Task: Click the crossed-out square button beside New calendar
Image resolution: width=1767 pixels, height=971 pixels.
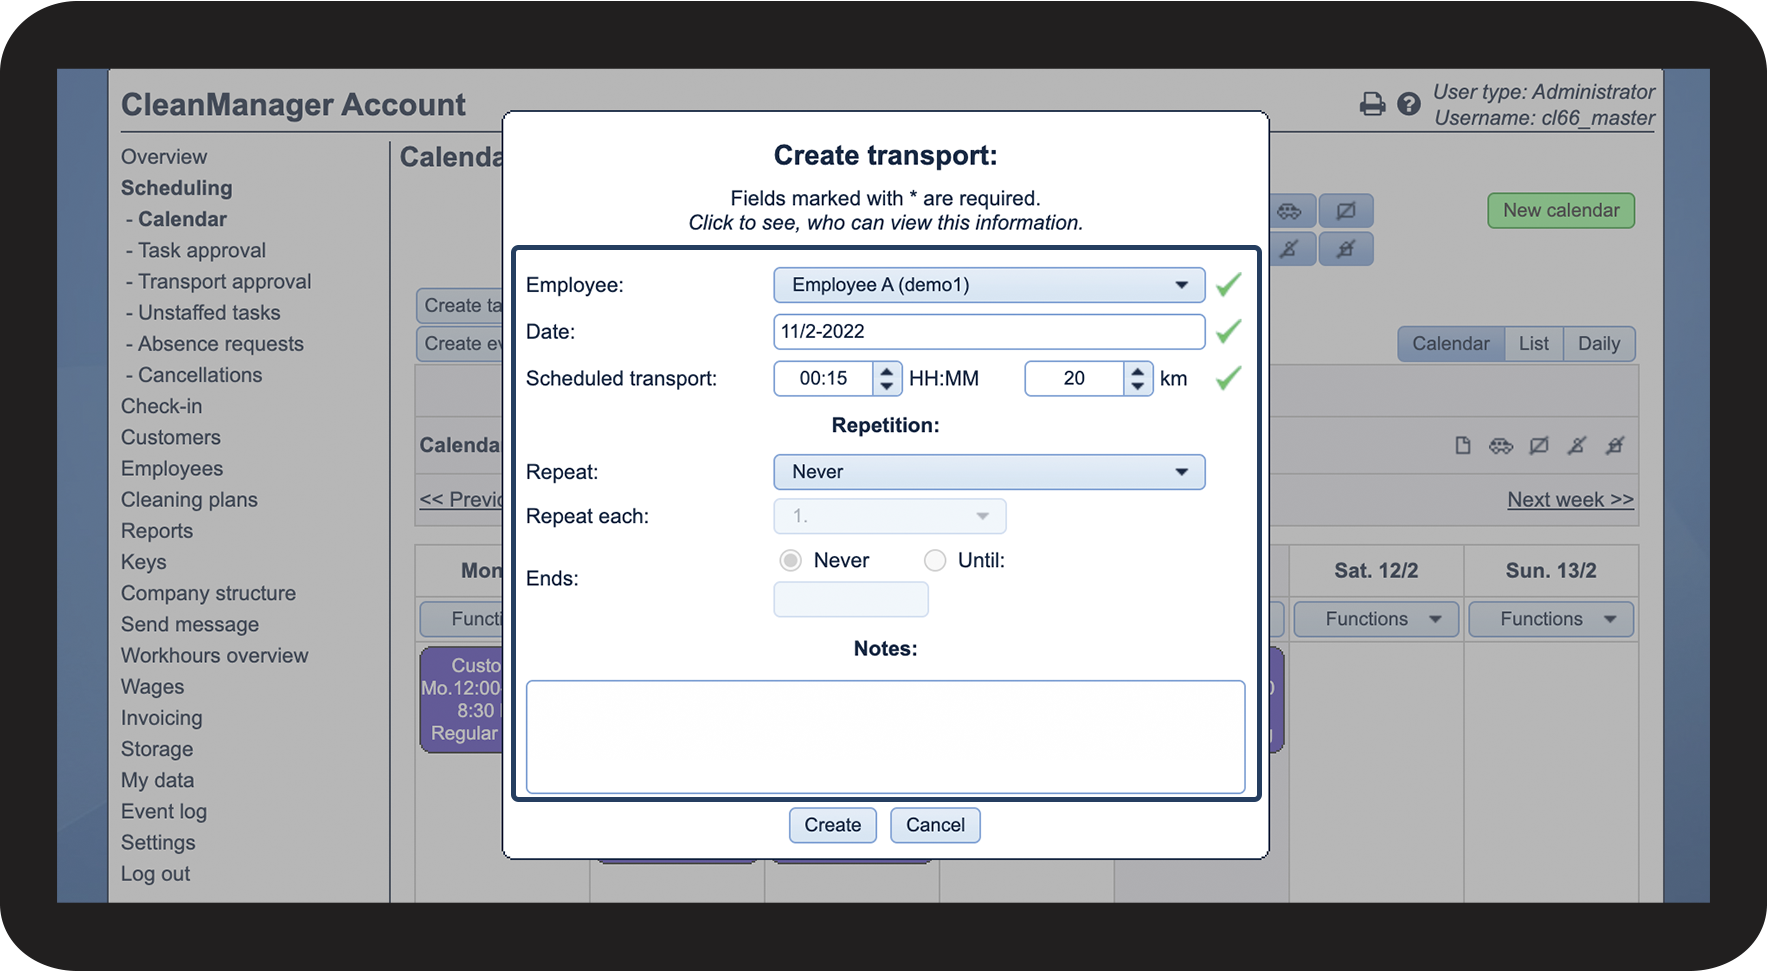Action: [x=1346, y=211]
